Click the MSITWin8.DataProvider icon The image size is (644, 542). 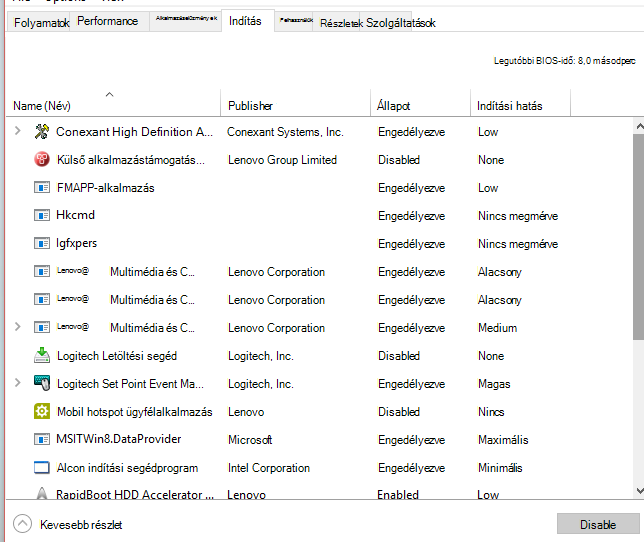pos(41,439)
